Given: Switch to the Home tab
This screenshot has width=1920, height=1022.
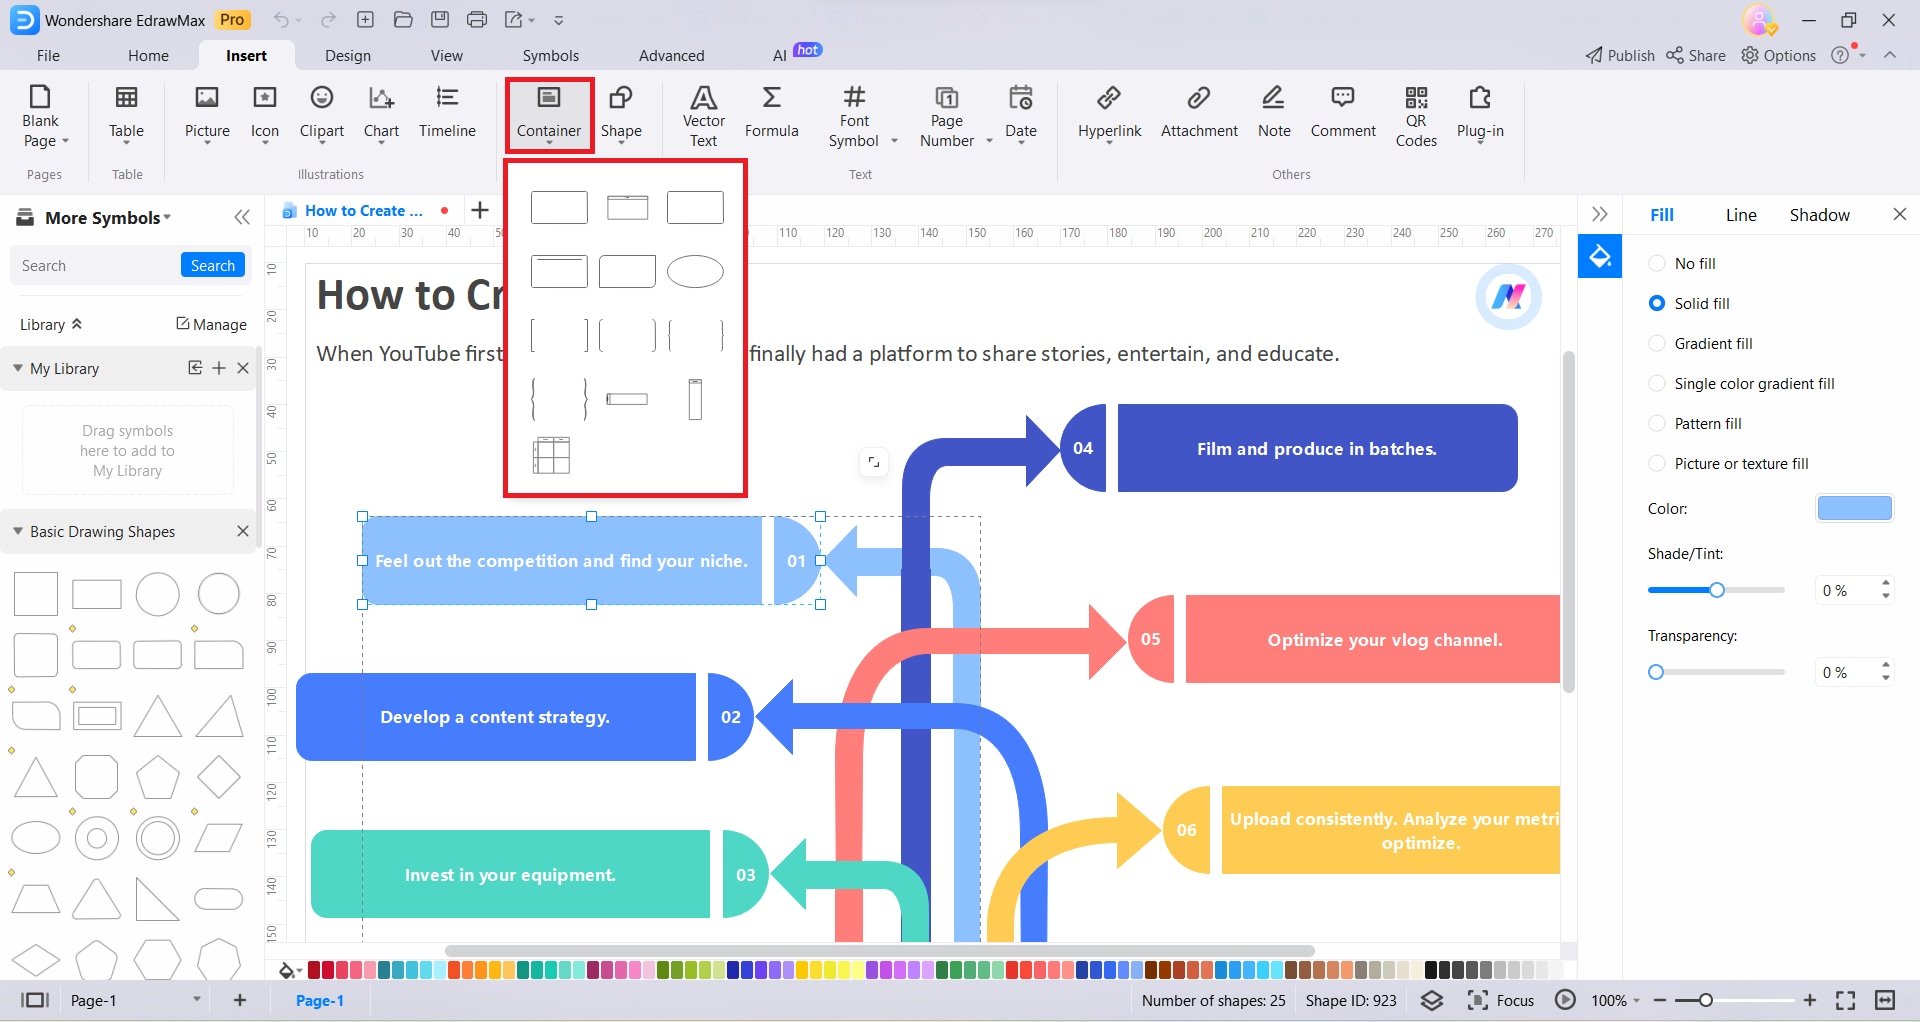Looking at the screenshot, I should pos(148,56).
